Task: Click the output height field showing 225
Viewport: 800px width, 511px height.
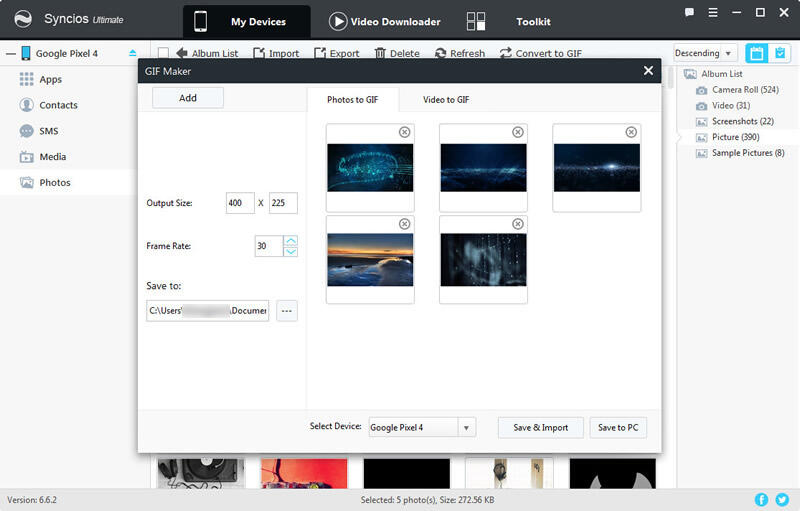Action: tap(283, 203)
